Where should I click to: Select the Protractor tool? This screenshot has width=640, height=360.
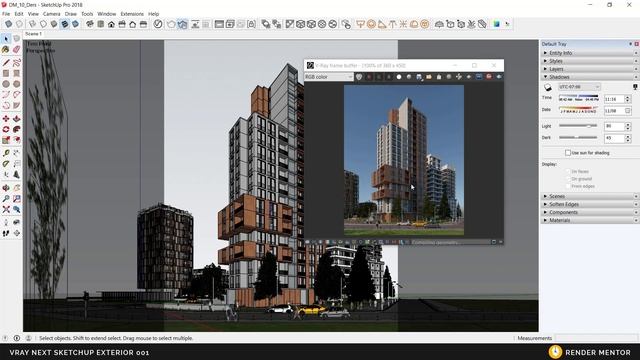tap(6, 164)
